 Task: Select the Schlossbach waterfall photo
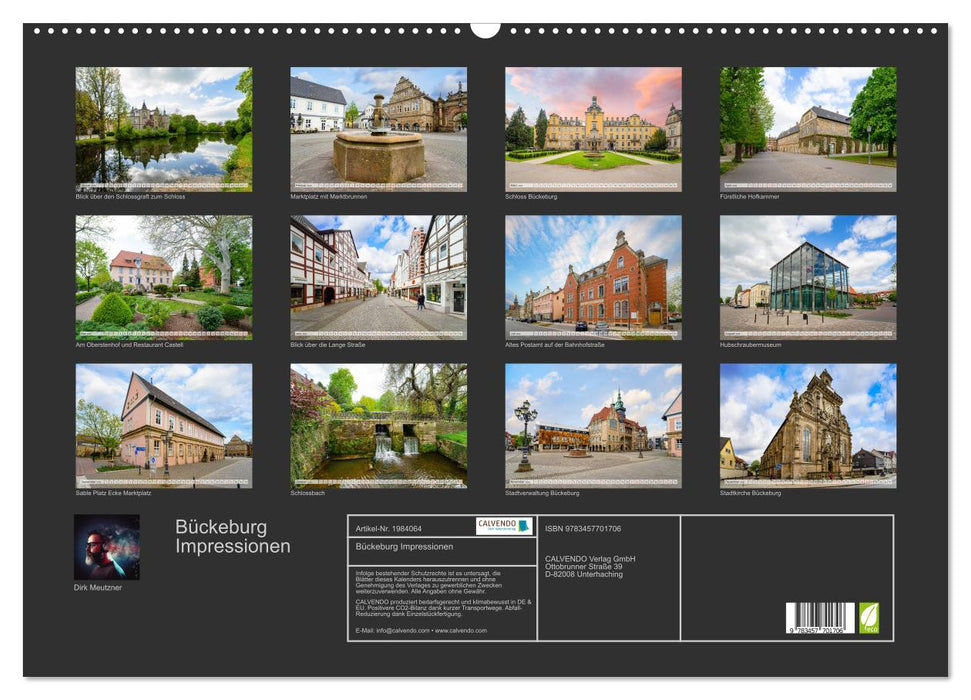point(378,425)
